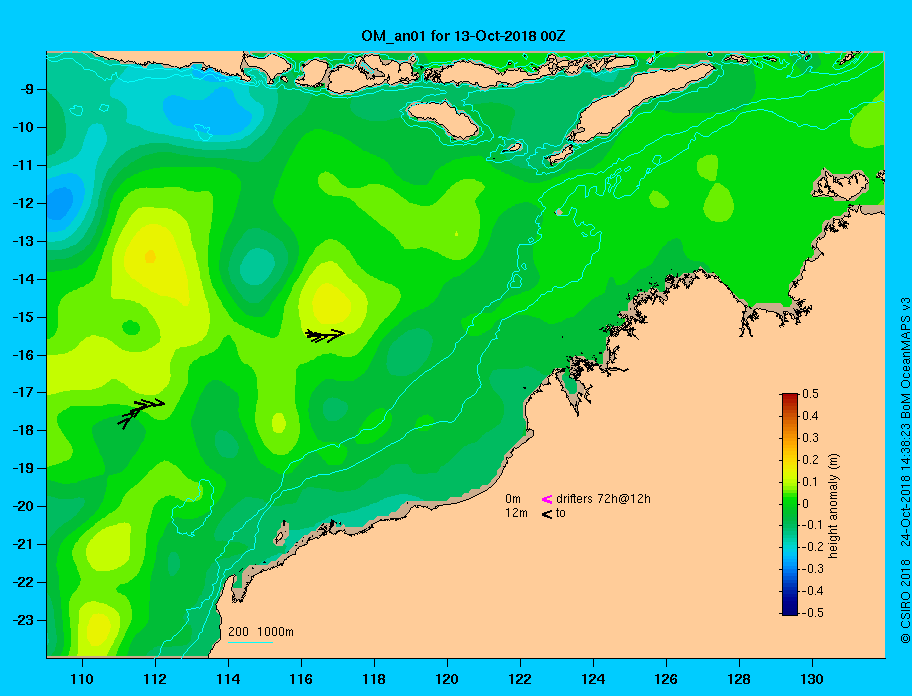The height and width of the screenshot is (696, 912).
Task: Click the longitude axis label '120'
Action: [x=447, y=679]
